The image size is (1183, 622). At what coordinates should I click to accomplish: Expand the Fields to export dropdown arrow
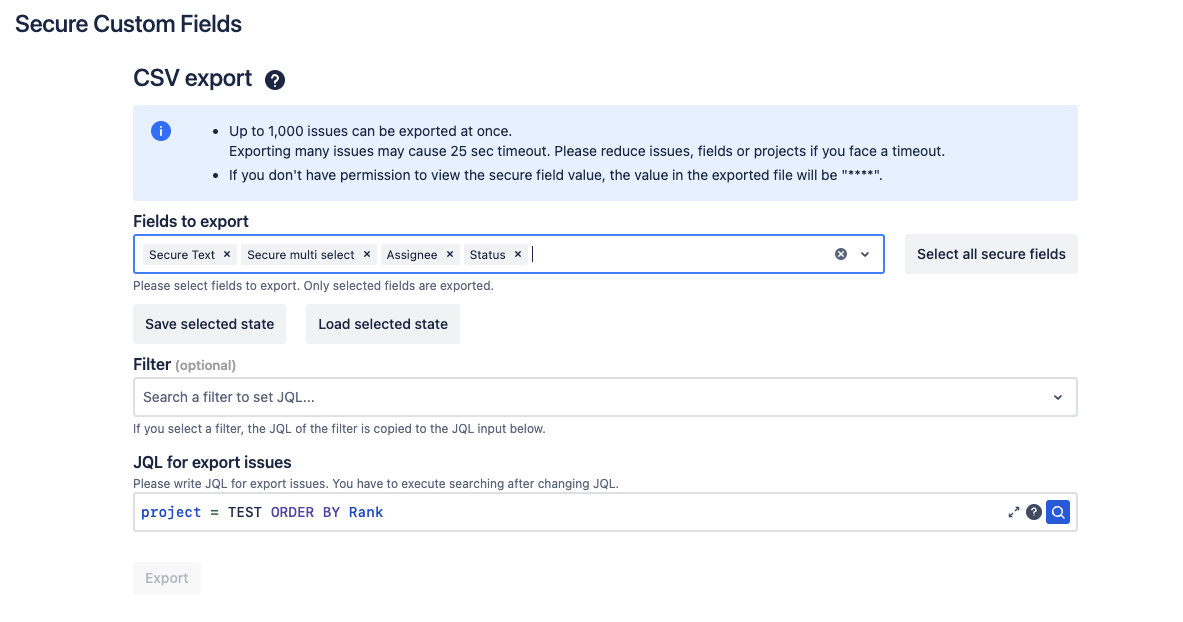coord(865,255)
